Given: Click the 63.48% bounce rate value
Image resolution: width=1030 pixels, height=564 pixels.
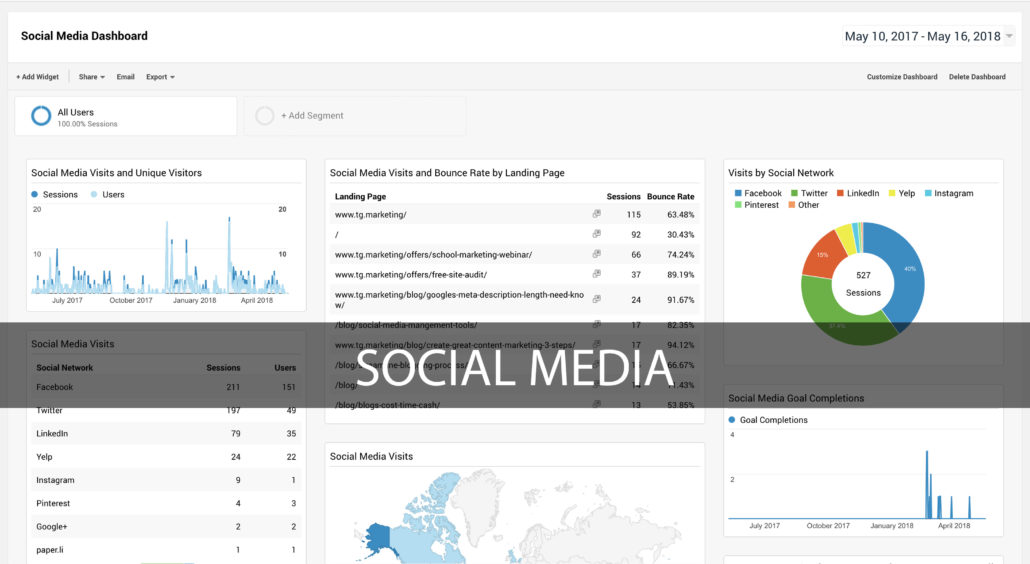Looking at the screenshot, I should click(x=681, y=215).
